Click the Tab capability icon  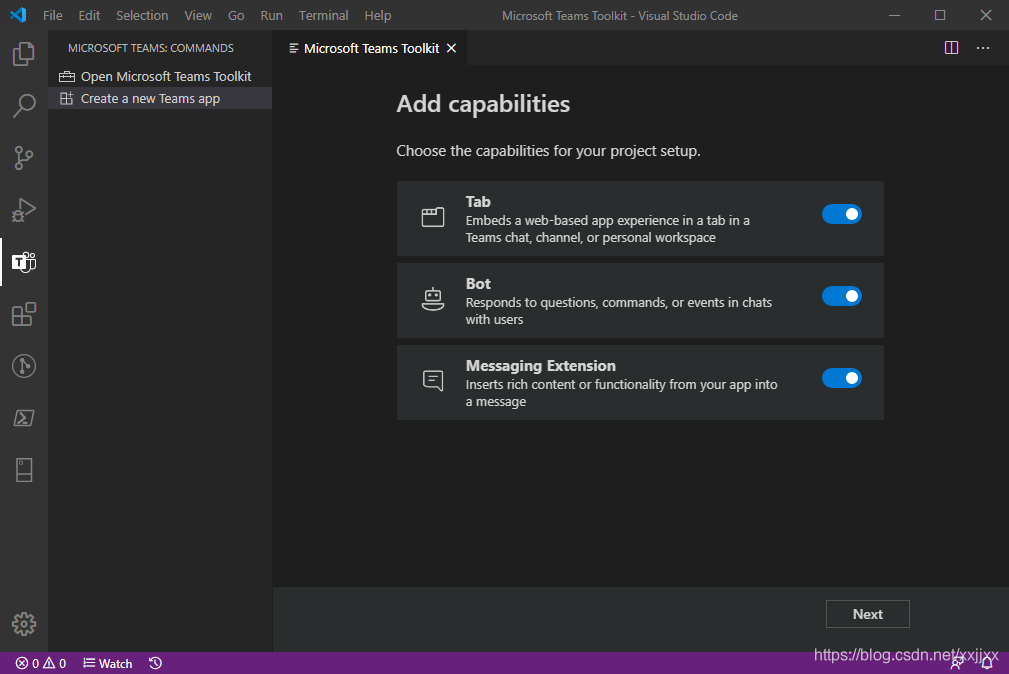pos(432,217)
